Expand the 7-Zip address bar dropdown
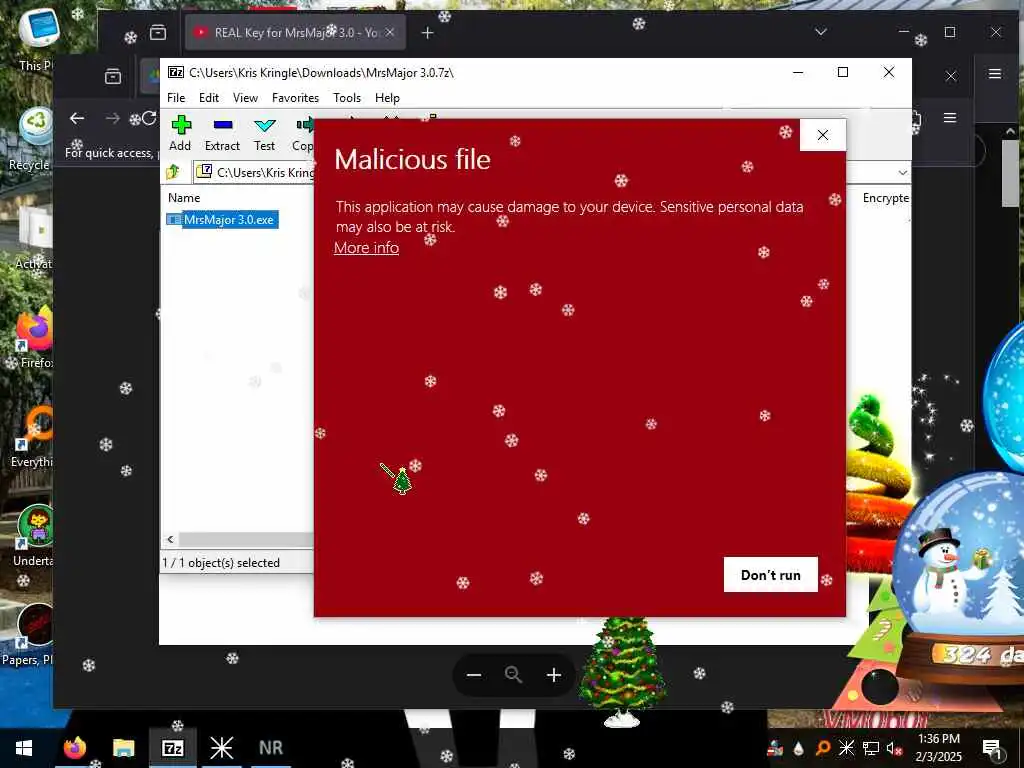 coord(903,172)
